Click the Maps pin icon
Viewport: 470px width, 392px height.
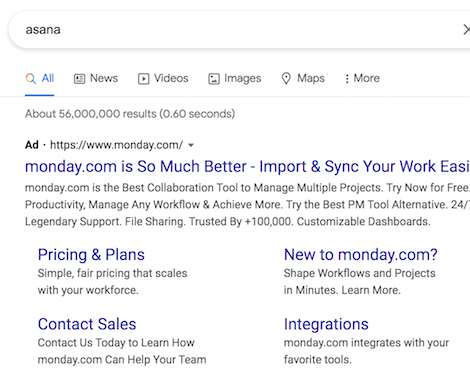tap(286, 79)
